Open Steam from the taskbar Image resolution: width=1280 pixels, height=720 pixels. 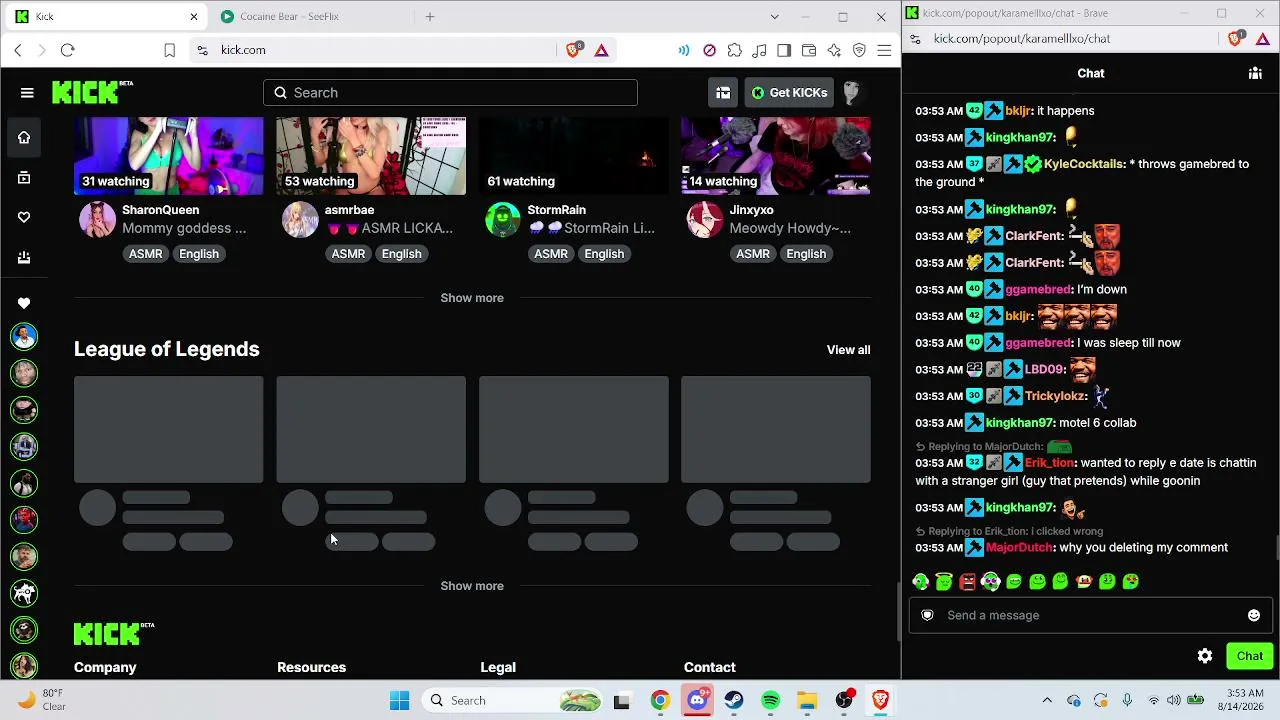click(x=734, y=700)
